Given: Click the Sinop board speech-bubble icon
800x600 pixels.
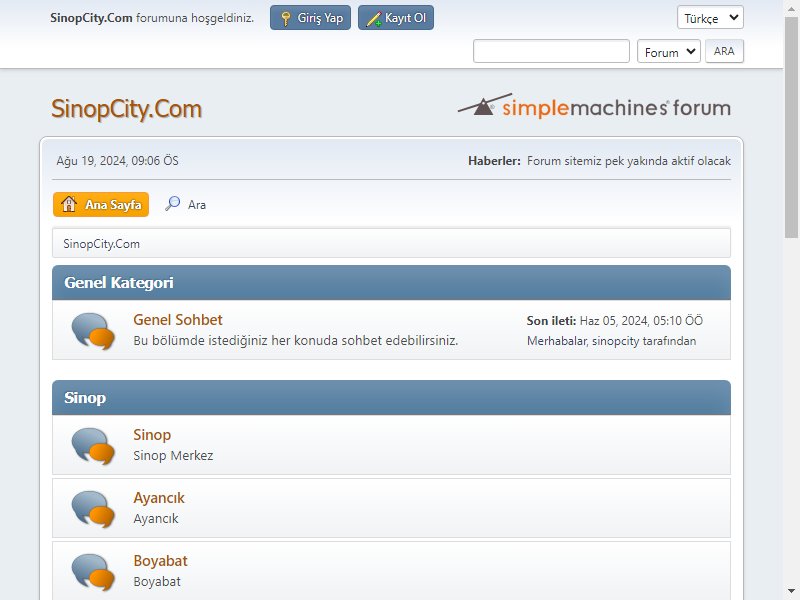Looking at the screenshot, I should pos(93,446).
